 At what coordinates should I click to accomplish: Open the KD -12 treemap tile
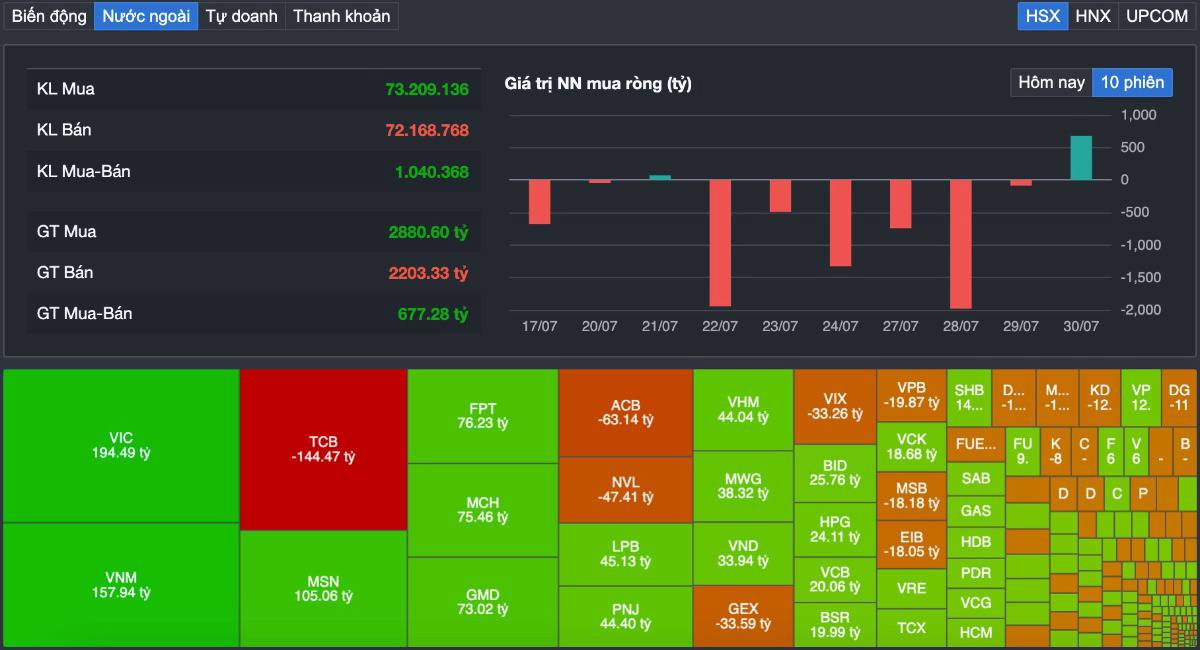coord(1100,398)
